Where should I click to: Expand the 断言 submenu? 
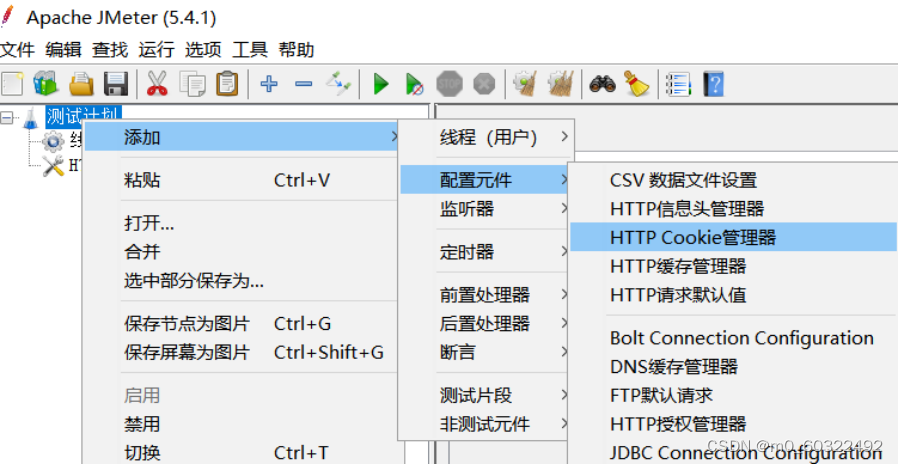(485, 352)
